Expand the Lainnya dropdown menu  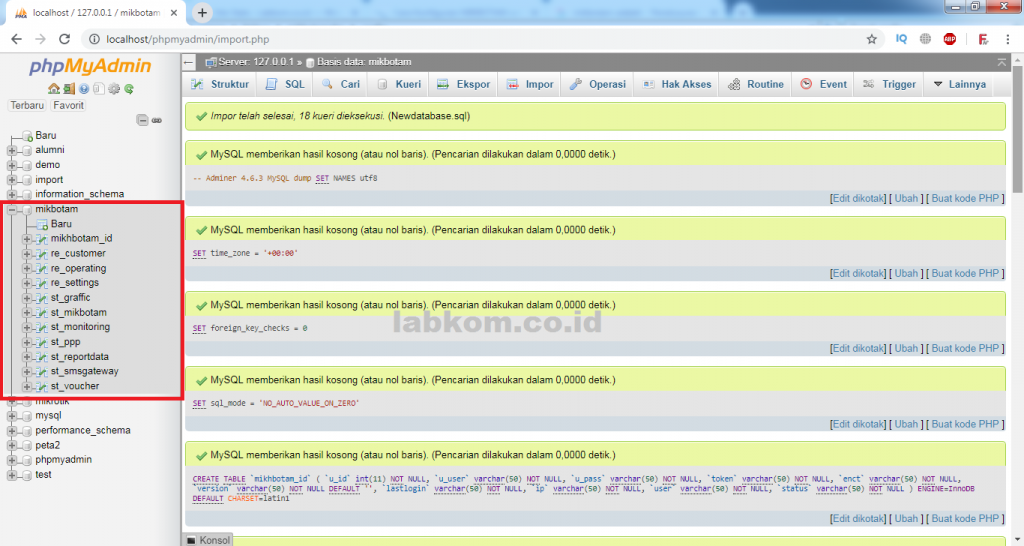click(959, 84)
